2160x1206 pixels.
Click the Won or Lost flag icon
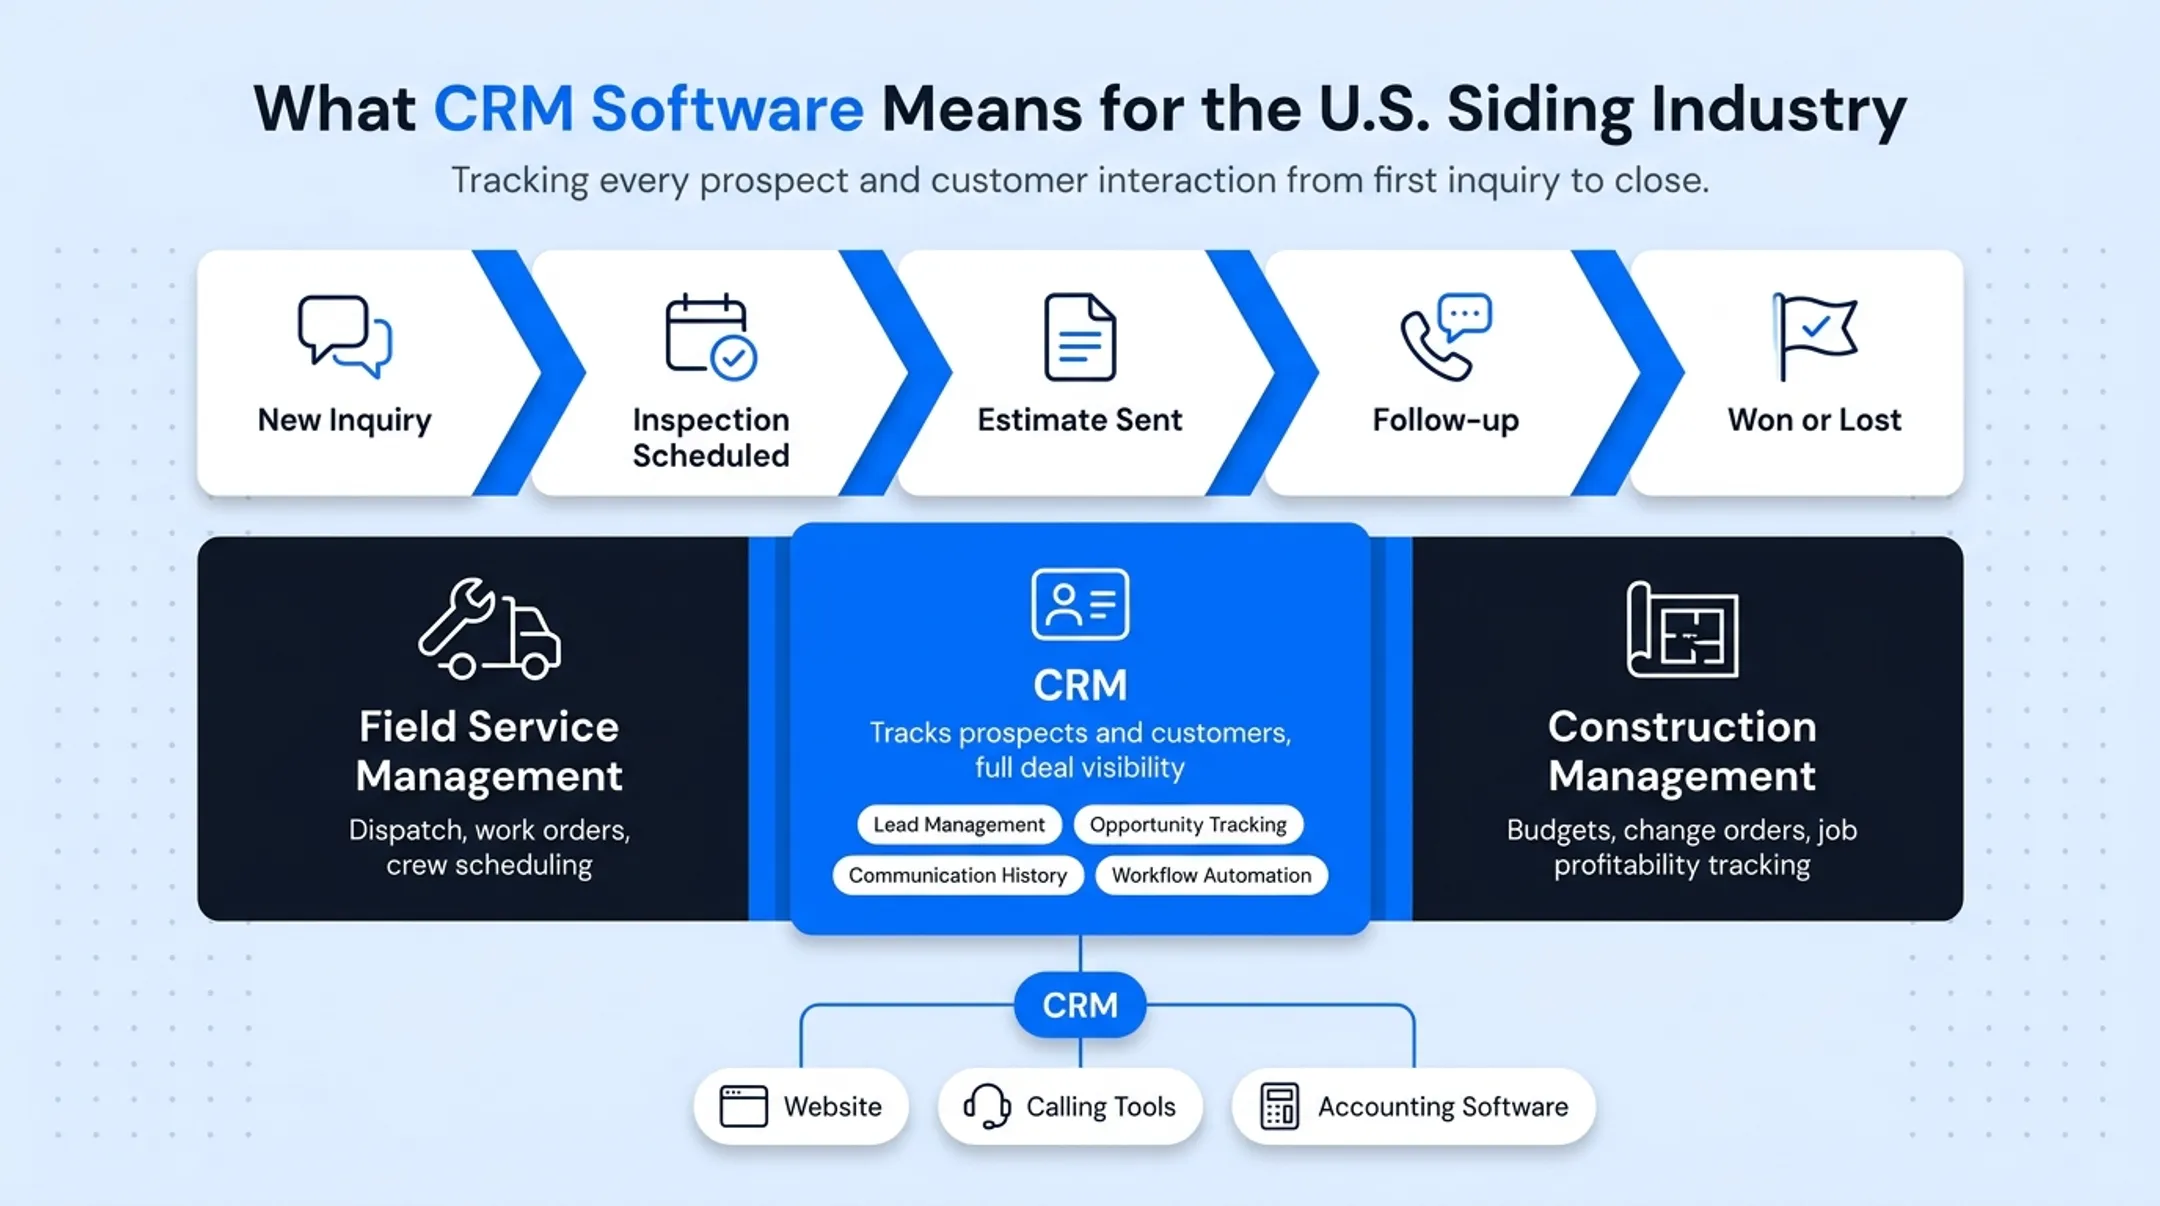tap(1814, 337)
